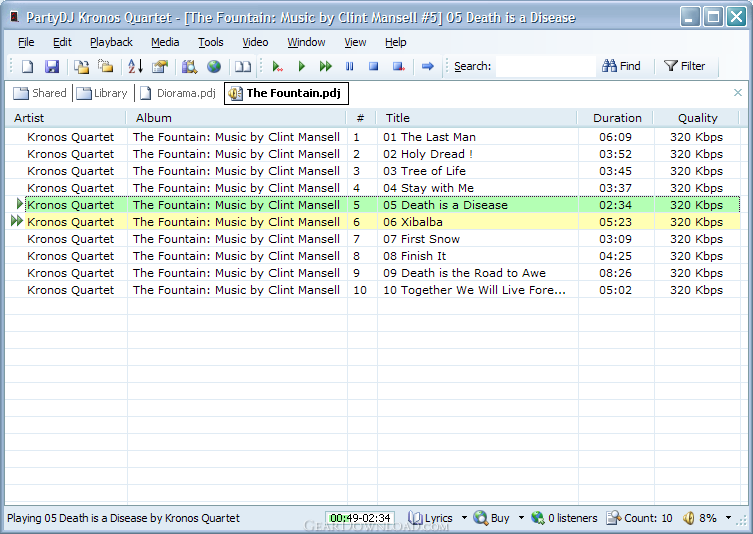Click the 00:49-02:34 playback progress indicator
Viewport: 753px width, 534px height.
tap(360, 518)
